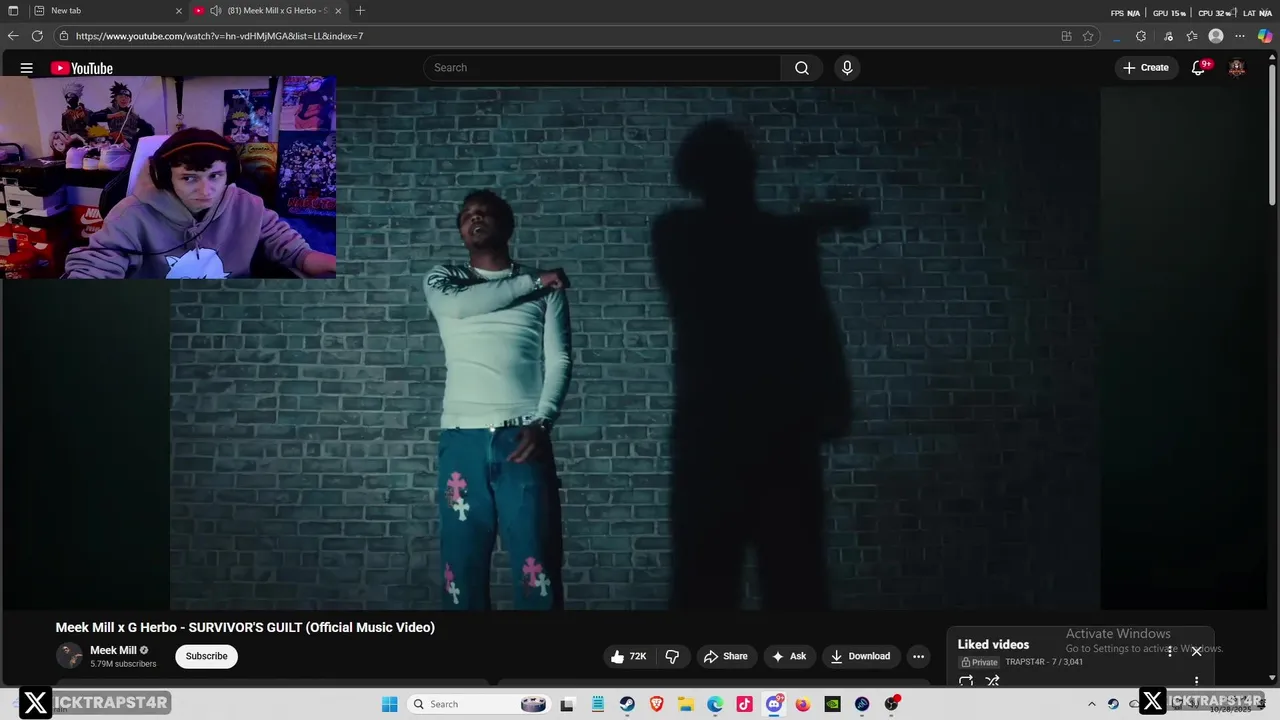
Task: Toggle playlist loop
Action: tap(966, 681)
